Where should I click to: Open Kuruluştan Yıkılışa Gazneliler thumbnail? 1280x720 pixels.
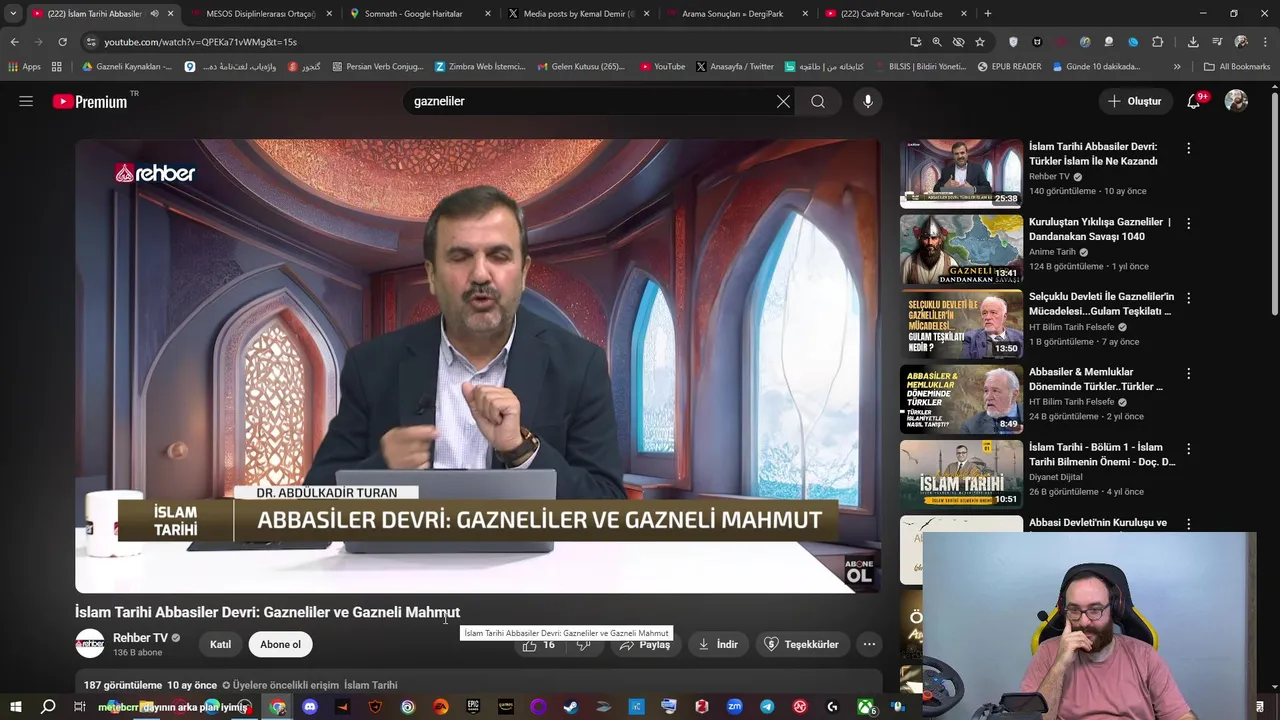tap(961, 250)
